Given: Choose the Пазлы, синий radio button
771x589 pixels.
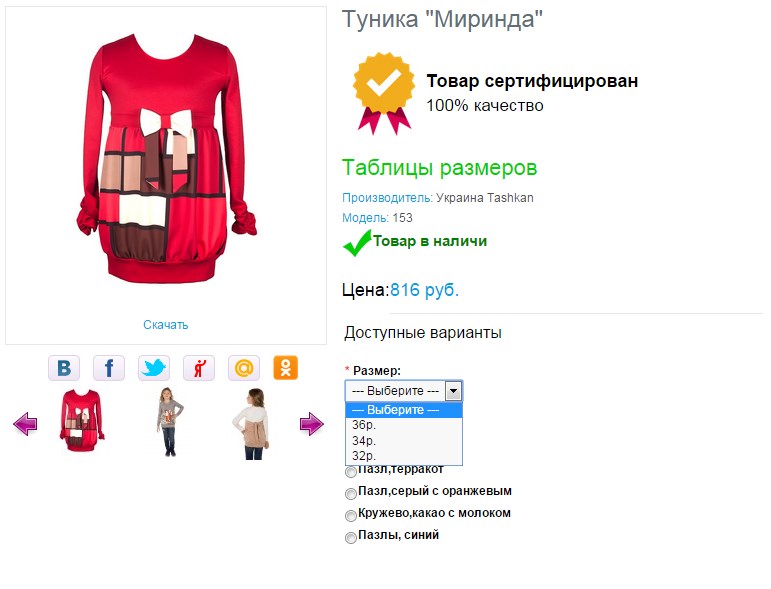Looking at the screenshot, I should [x=351, y=537].
